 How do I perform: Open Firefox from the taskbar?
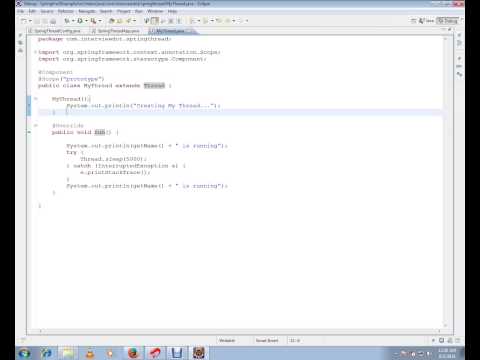[x=133, y=353]
